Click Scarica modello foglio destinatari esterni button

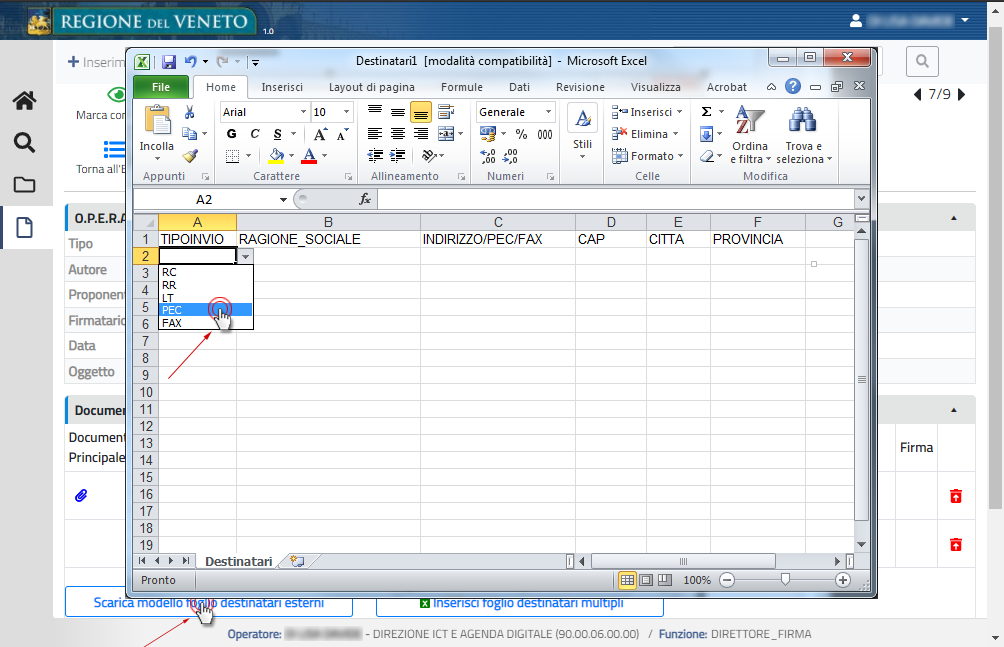coord(209,602)
